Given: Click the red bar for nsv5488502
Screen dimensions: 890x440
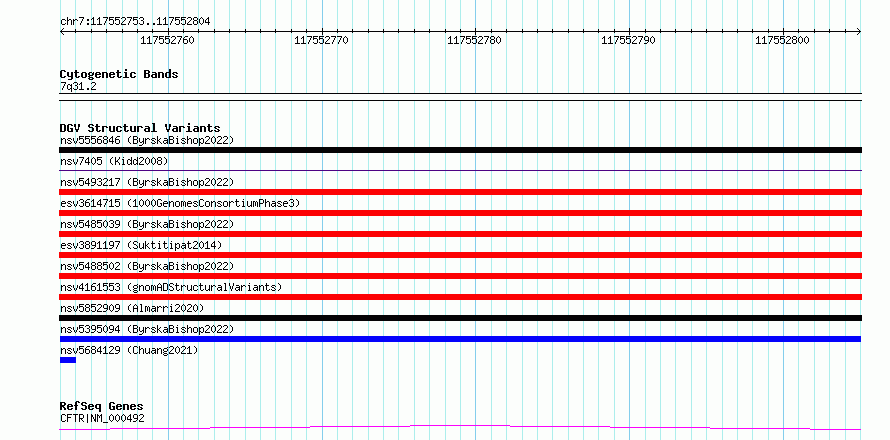Looking at the screenshot, I should point(460,276).
